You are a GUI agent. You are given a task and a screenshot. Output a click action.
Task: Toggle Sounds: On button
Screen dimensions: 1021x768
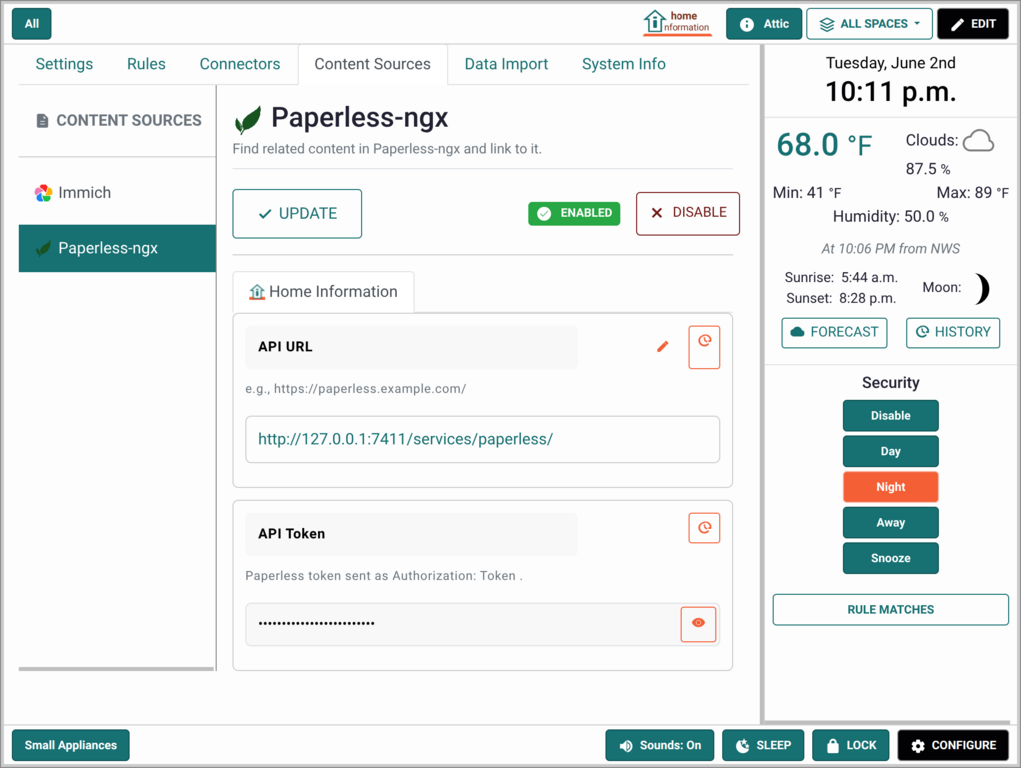660,745
